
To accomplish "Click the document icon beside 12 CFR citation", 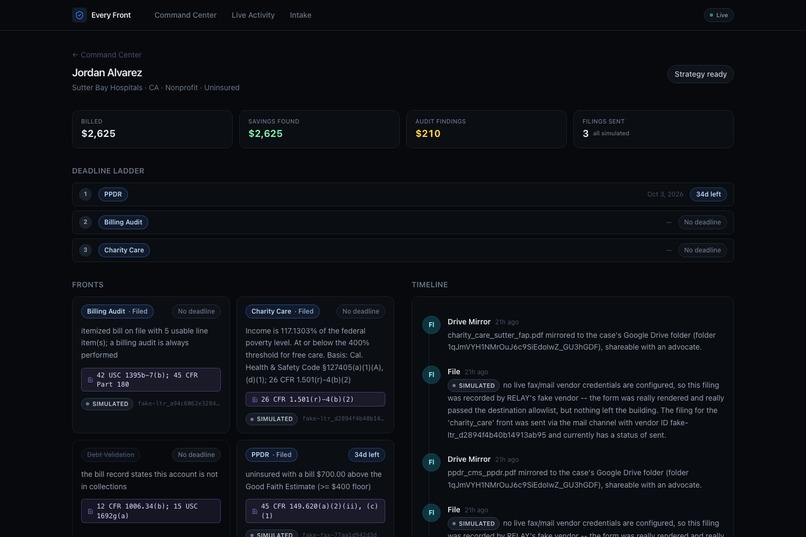I will (90, 511).
